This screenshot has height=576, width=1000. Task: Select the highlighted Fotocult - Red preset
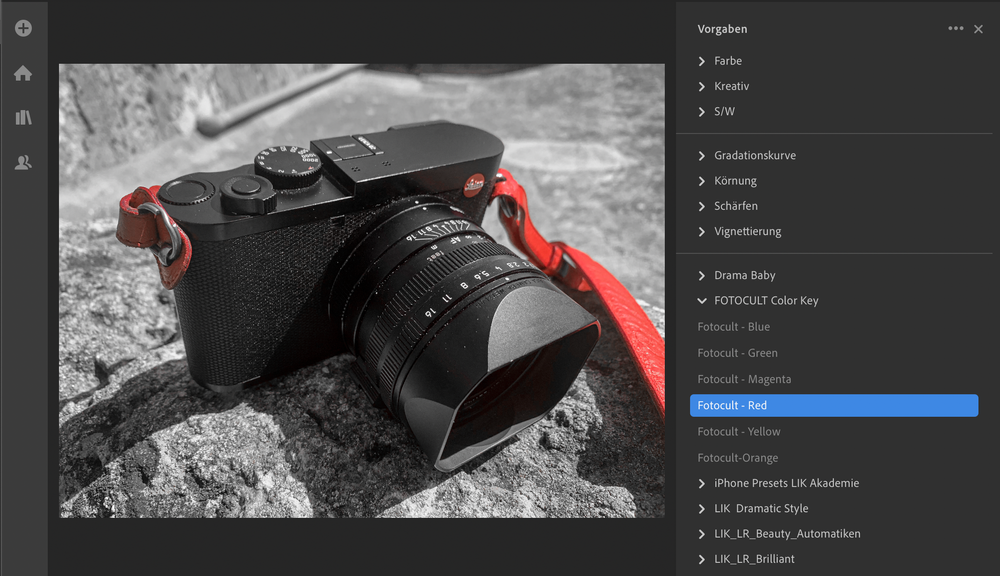coord(834,405)
